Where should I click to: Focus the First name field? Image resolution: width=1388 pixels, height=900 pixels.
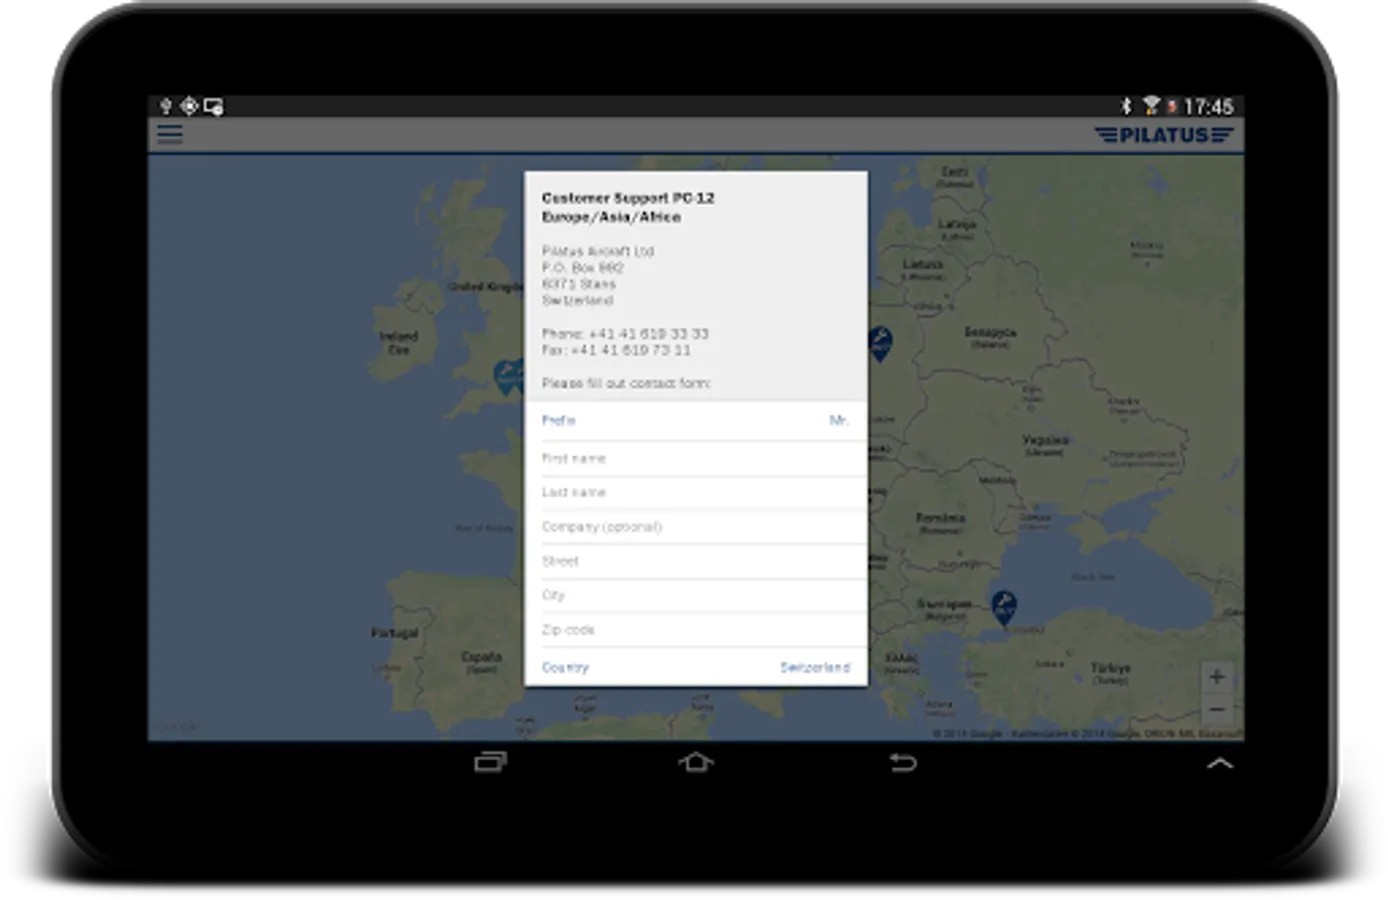click(696, 458)
